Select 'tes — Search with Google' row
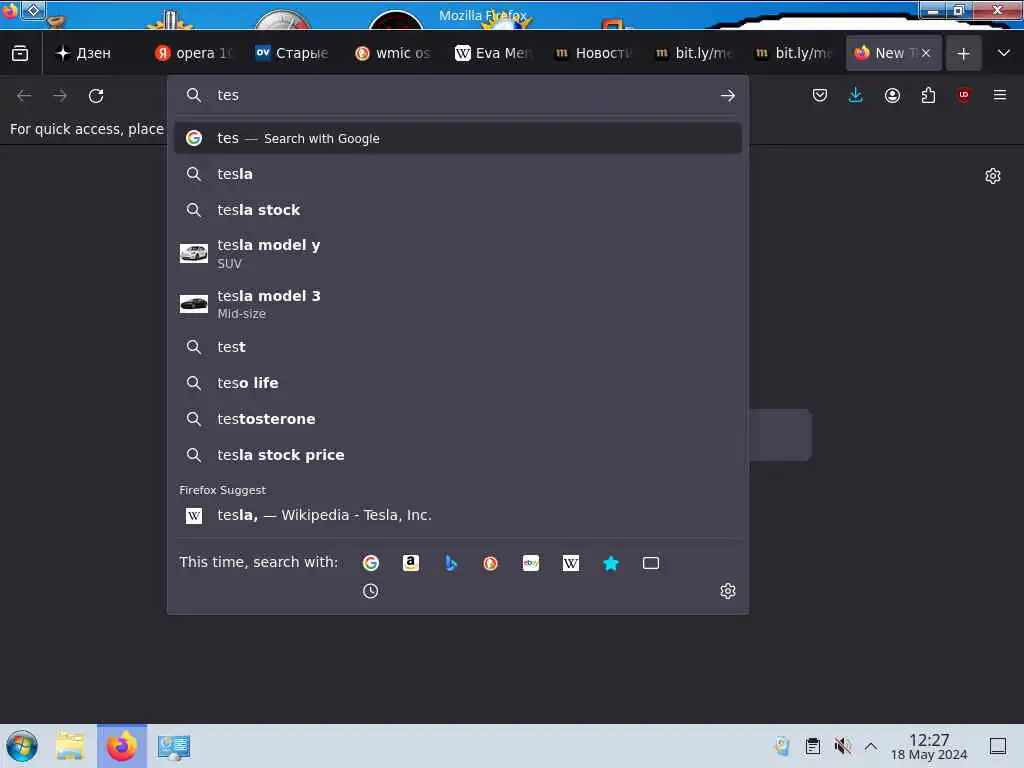The image size is (1024, 768). [458, 138]
